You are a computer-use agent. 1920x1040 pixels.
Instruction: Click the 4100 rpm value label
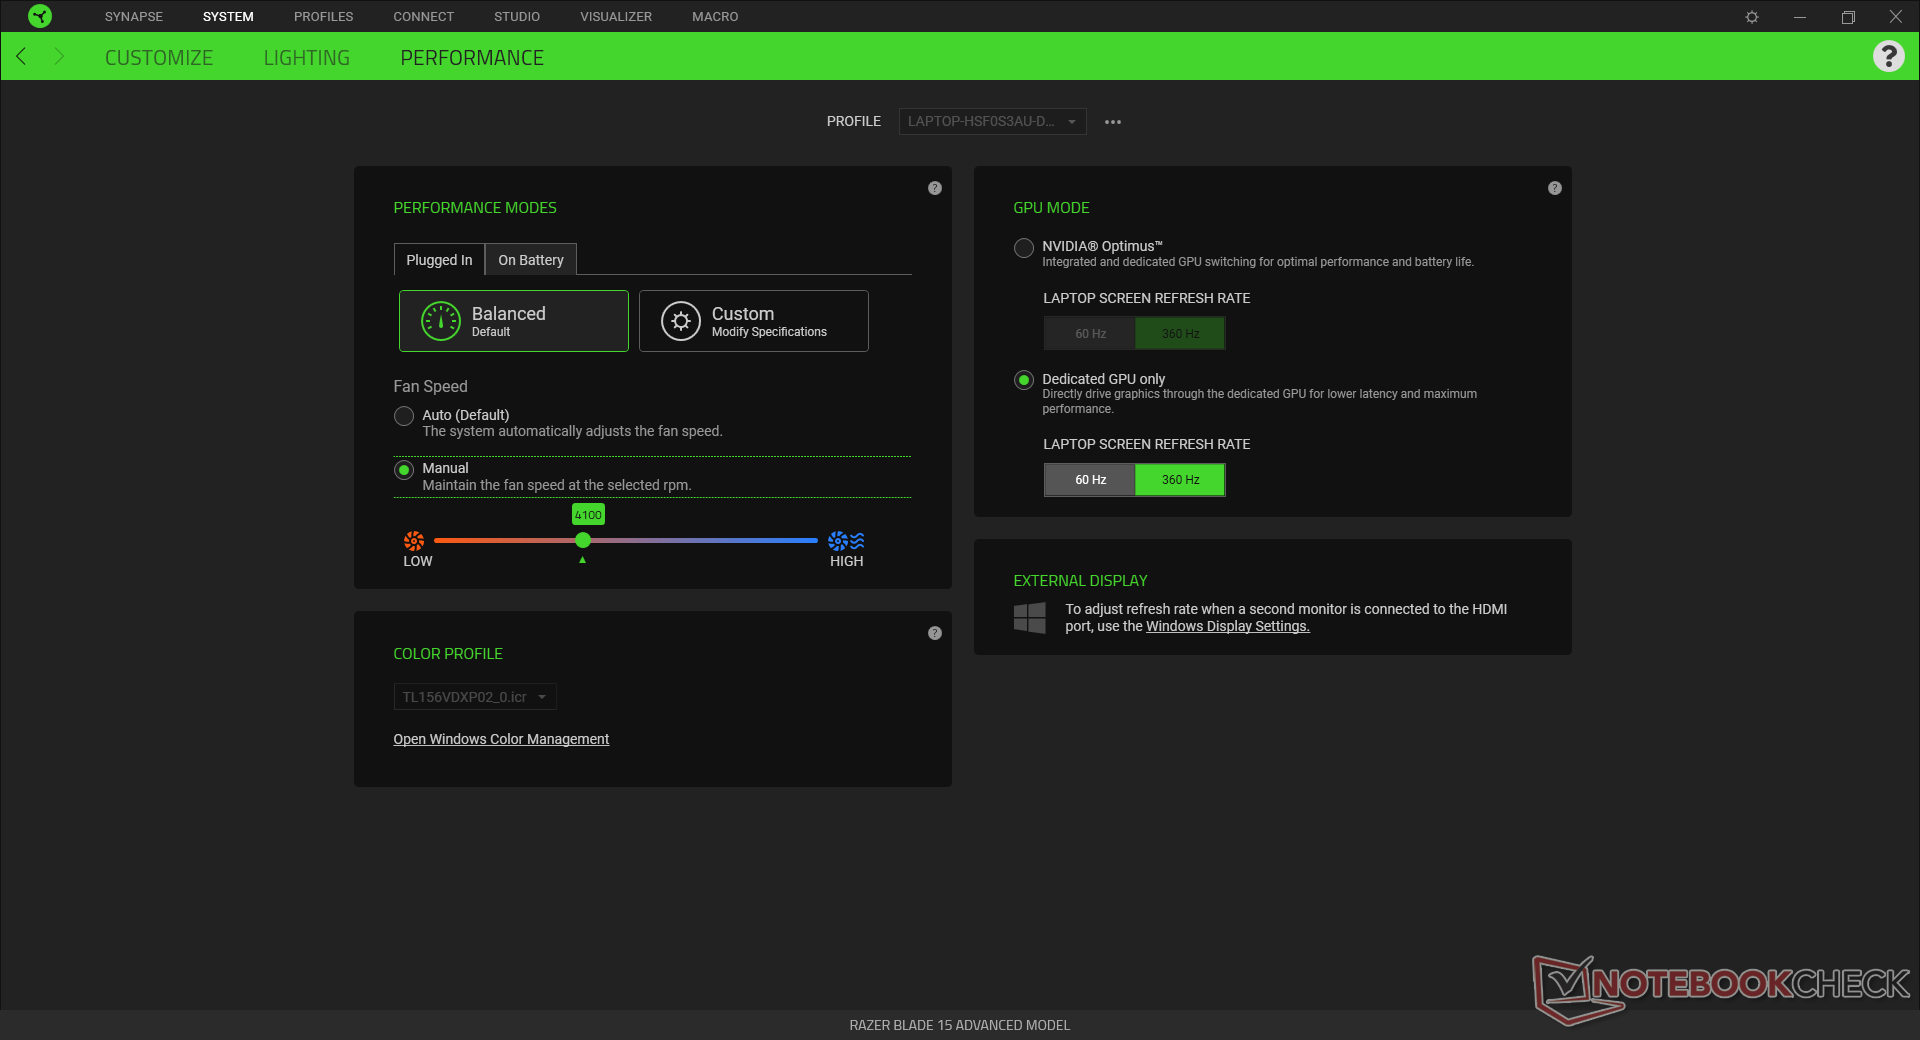tap(588, 515)
